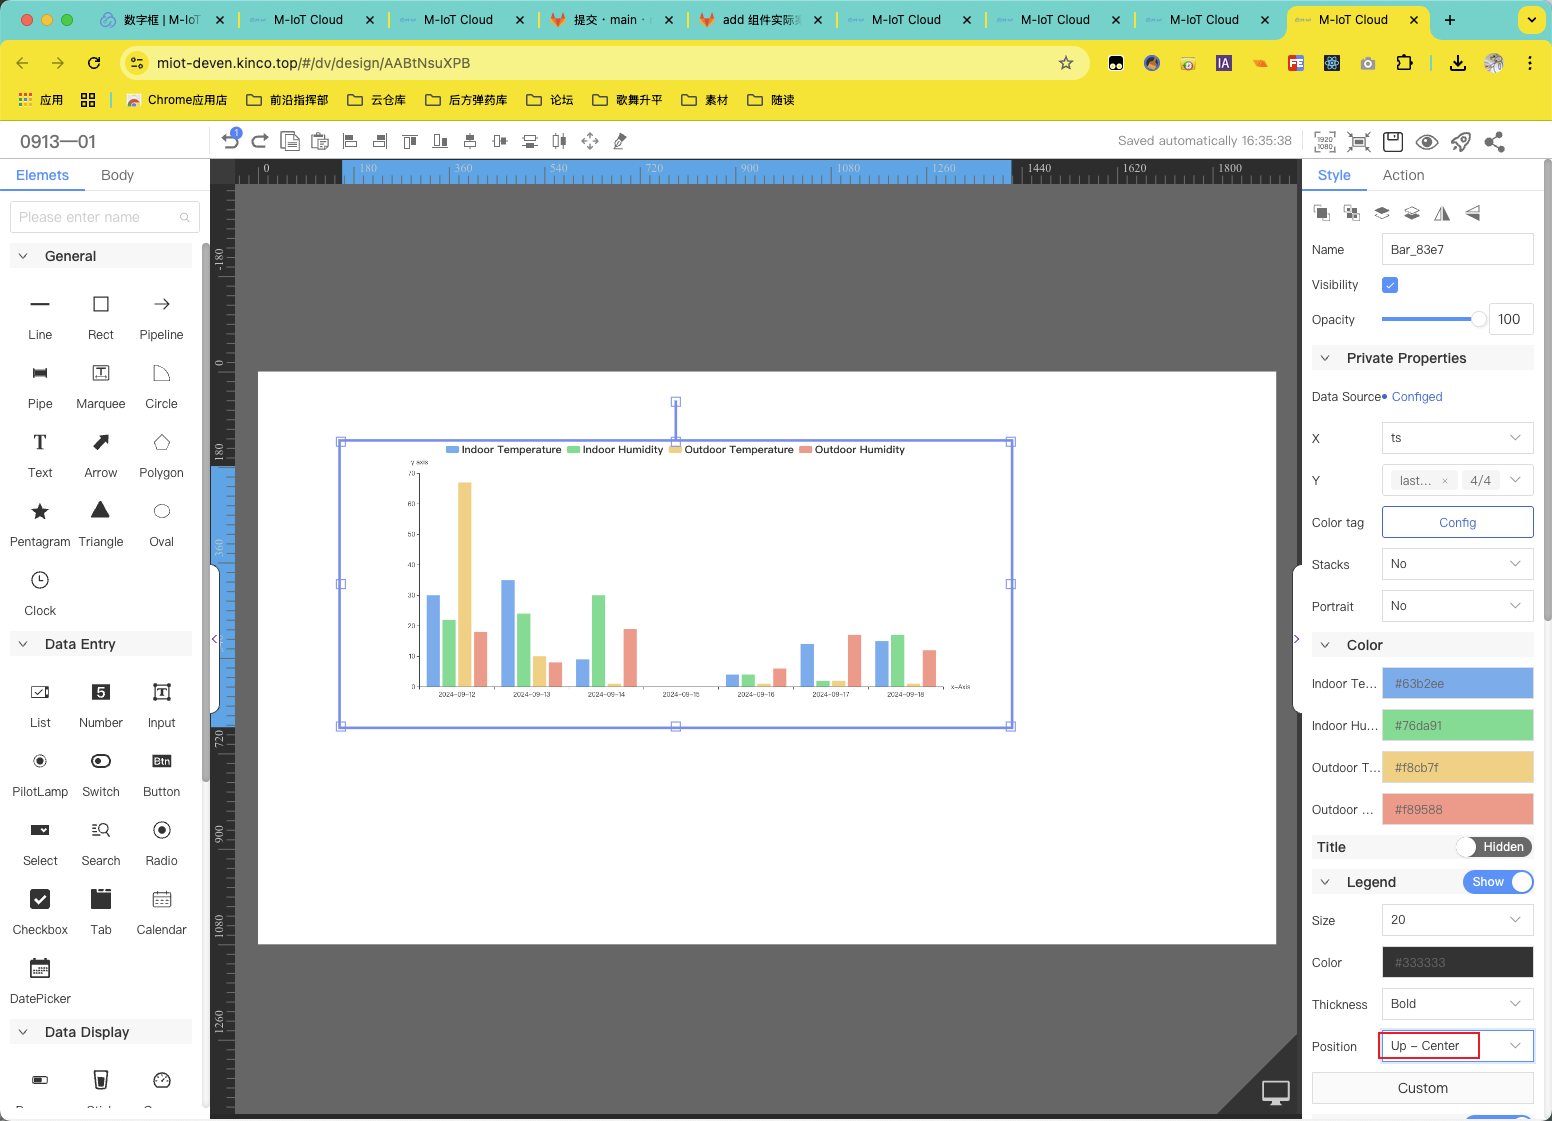Screen dimensions: 1552x1121
Task: Add a Marquee element
Action: 101,374
